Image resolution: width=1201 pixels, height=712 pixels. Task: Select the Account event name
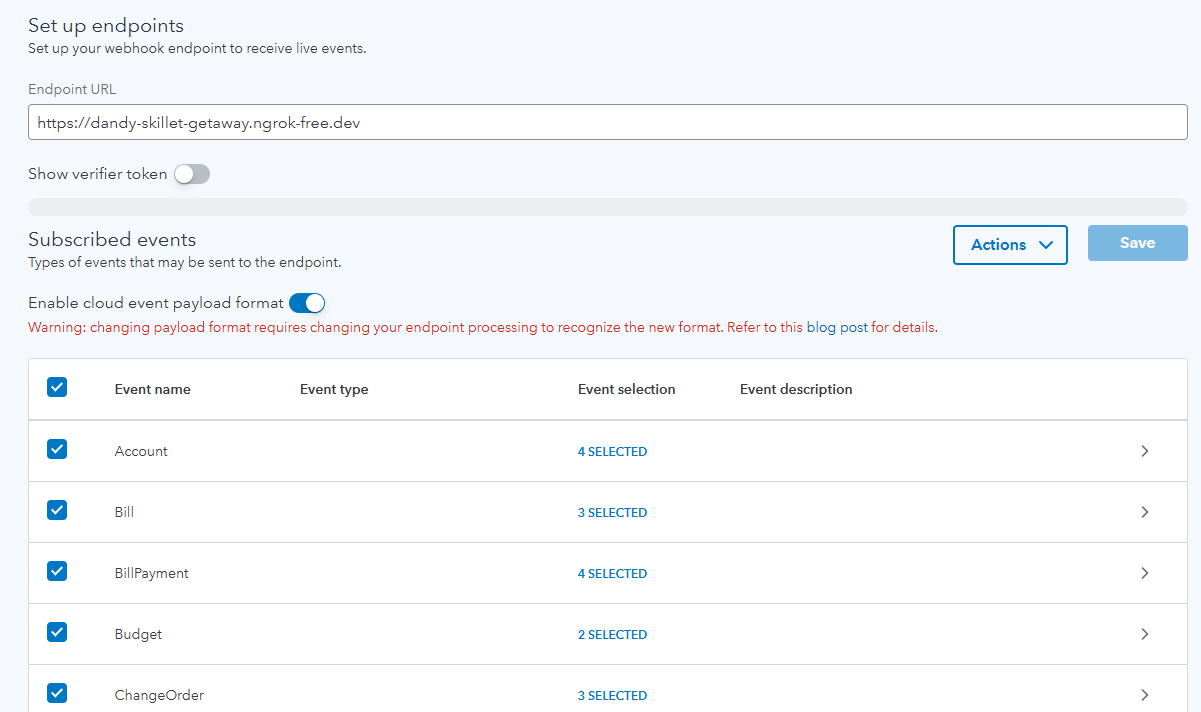141,451
